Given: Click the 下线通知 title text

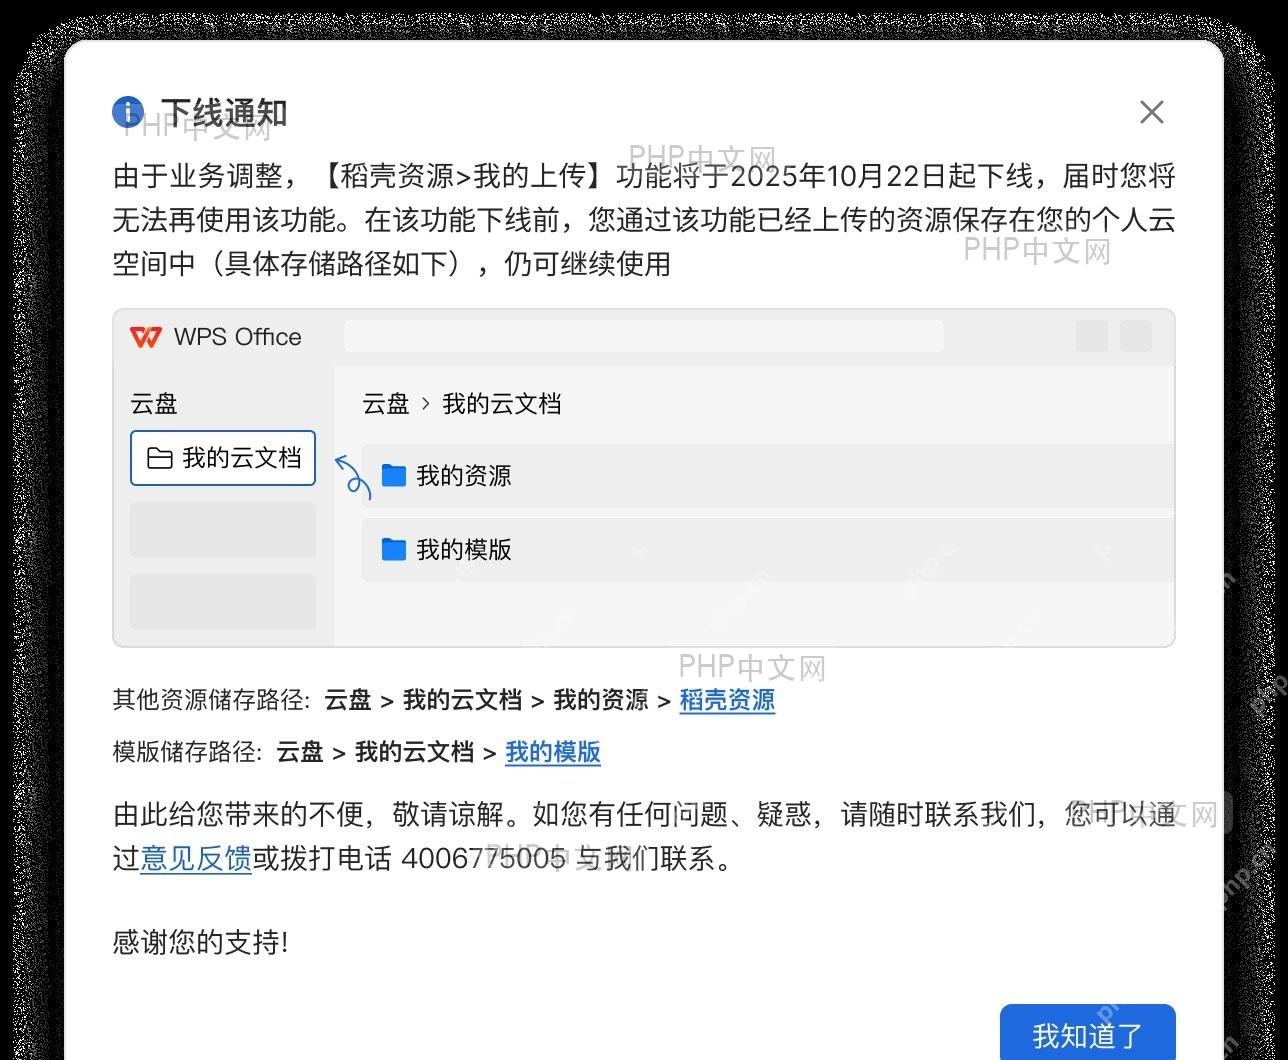Looking at the screenshot, I should [224, 113].
